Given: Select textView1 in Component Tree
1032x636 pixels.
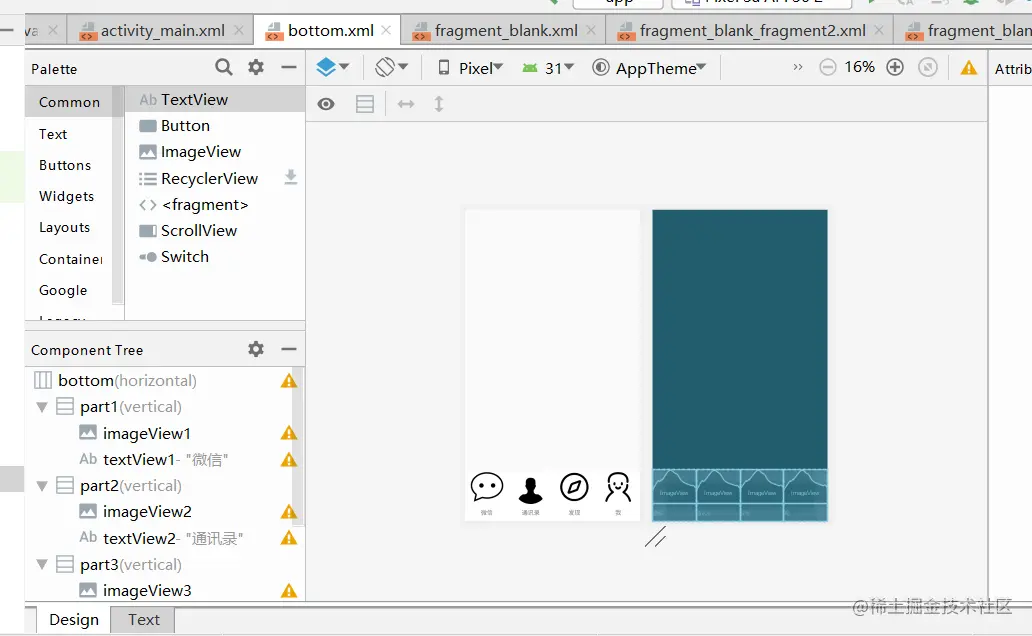Looking at the screenshot, I should (153, 460).
